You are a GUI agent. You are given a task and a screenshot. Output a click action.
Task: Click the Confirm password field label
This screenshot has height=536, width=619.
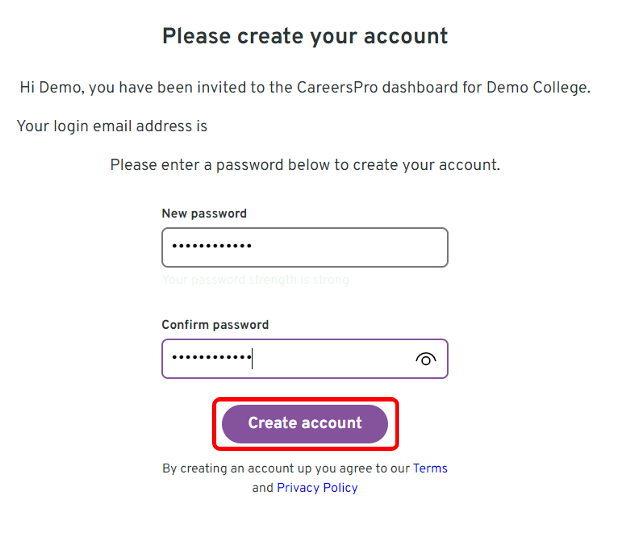click(x=215, y=325)
